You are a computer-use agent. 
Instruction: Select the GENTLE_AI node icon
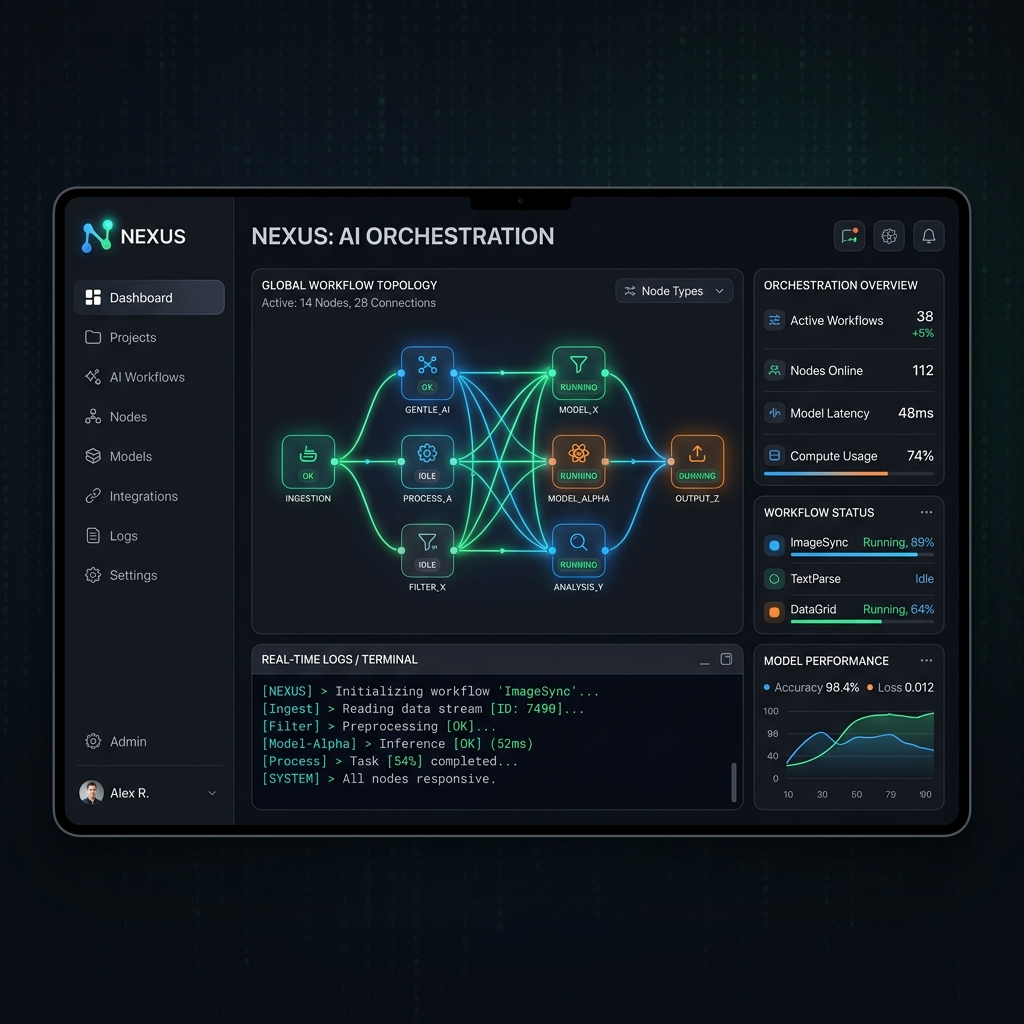427,373
